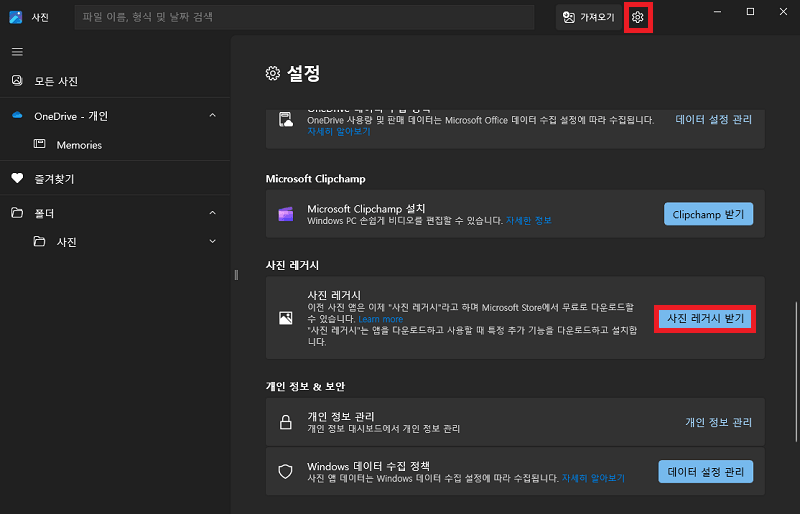Screen dimensions: 800x514
Task: Open the Learn more link for Photos Legacy
Action: pyautogui.click(x=381, y=319)
